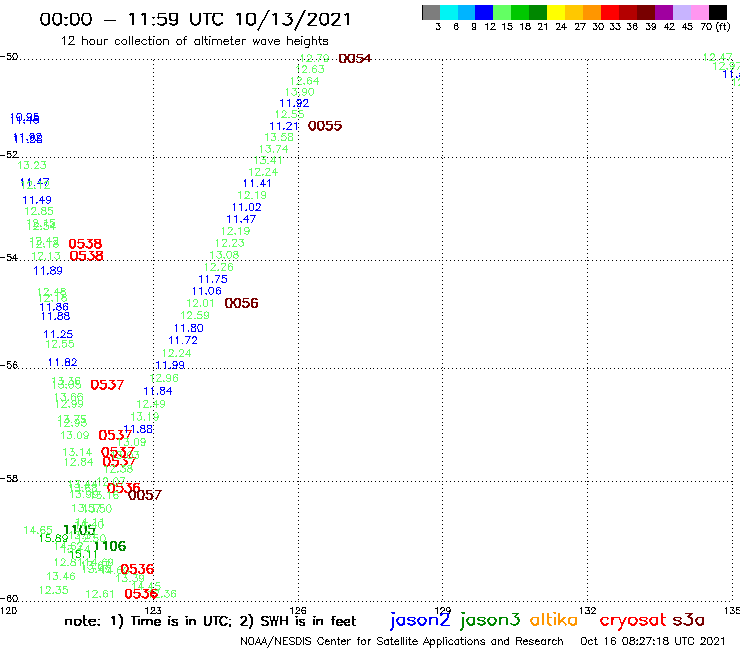The height and width of the screenshot is (650, 740).
Task: Click wave height value '11.75'
Action: (213, 279)
